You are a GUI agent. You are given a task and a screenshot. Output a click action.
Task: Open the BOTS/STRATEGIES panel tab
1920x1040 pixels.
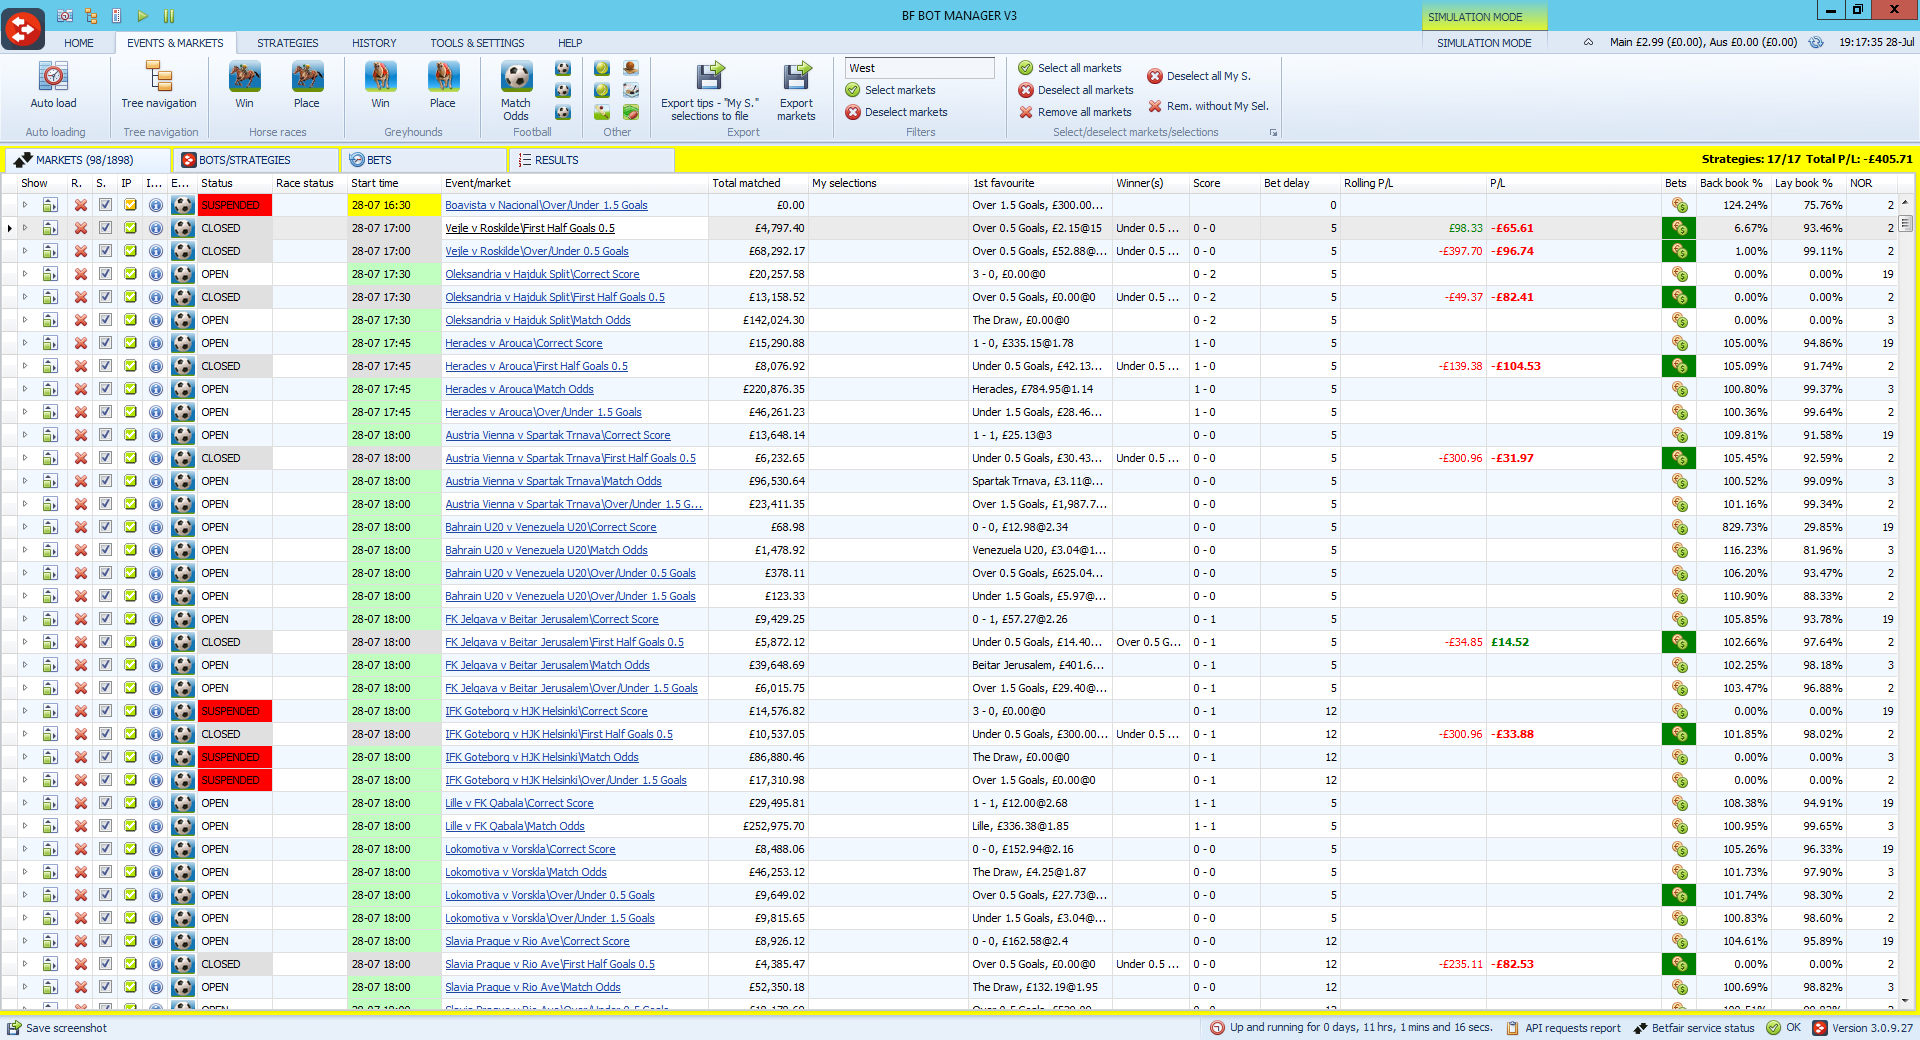pos(256,160)
